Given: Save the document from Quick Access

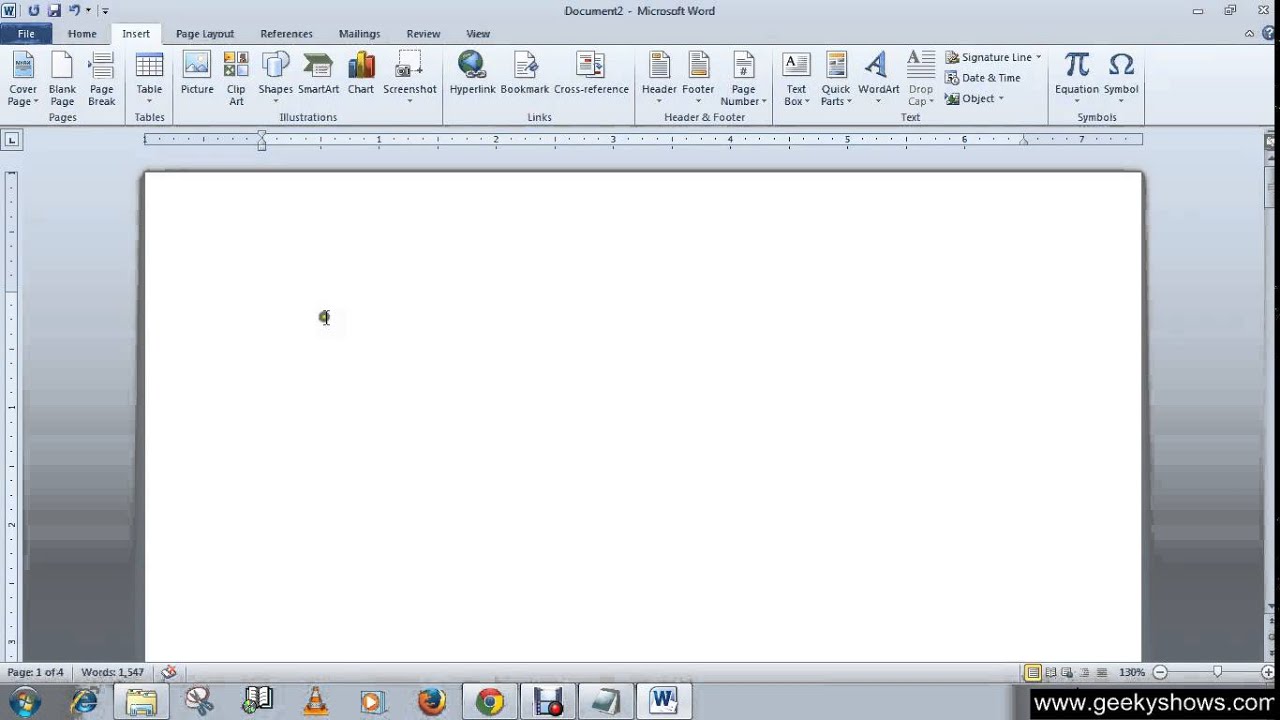Looking at the screenshot, I should point(54,10).
